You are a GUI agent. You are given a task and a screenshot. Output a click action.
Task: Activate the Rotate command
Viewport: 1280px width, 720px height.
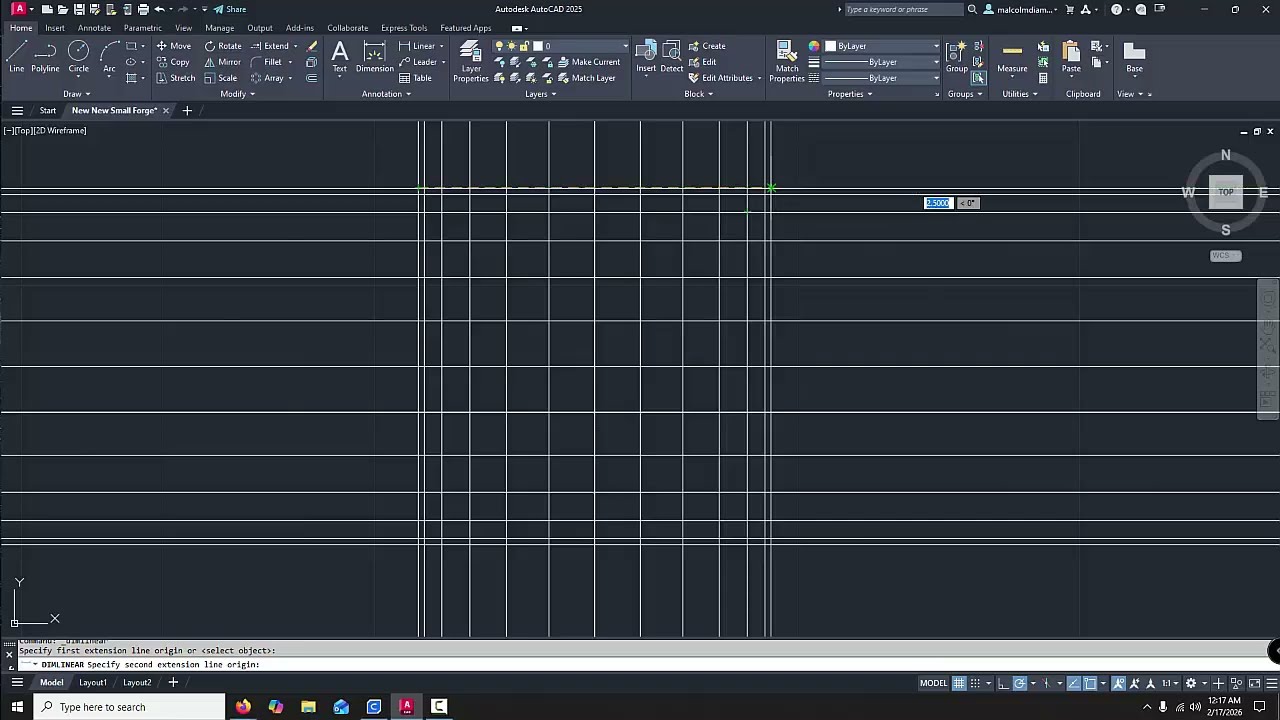click(x=223, y=46)
